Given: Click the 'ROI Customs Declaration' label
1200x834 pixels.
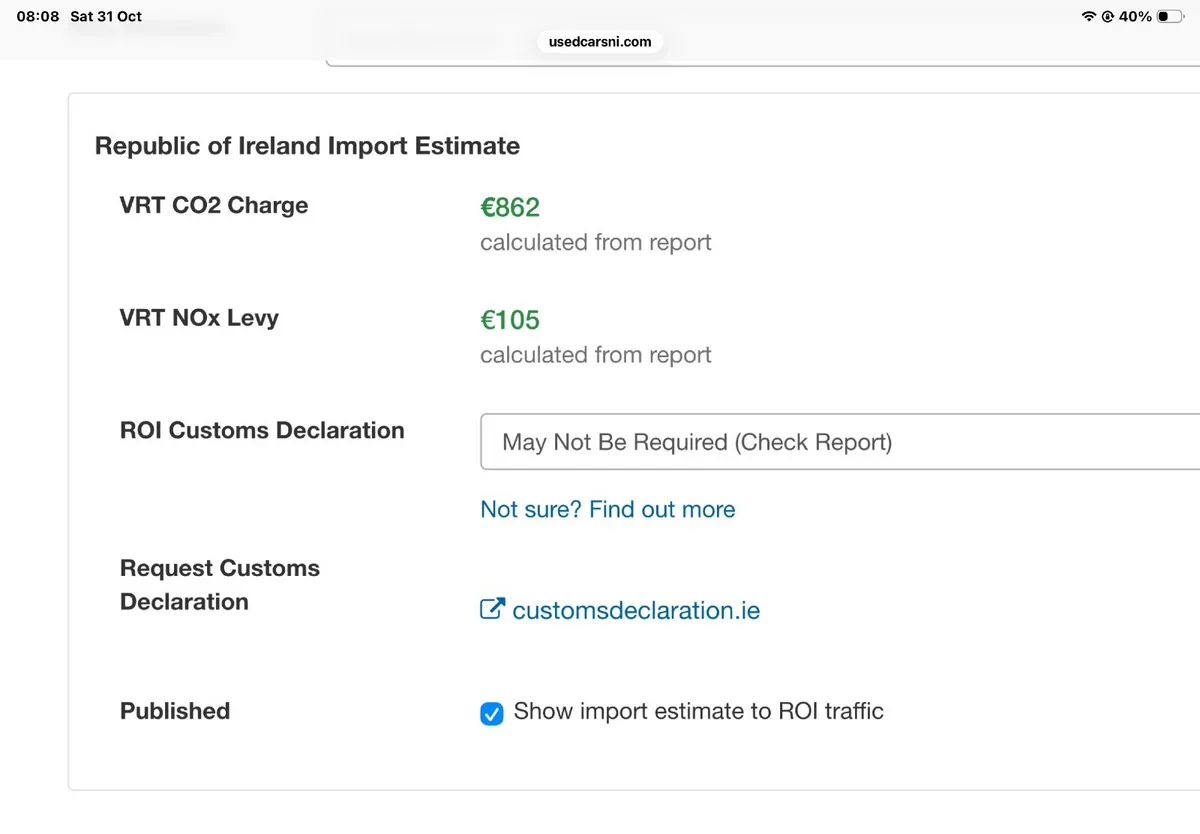Looking at the screenshot, I should tap(262, 430).
